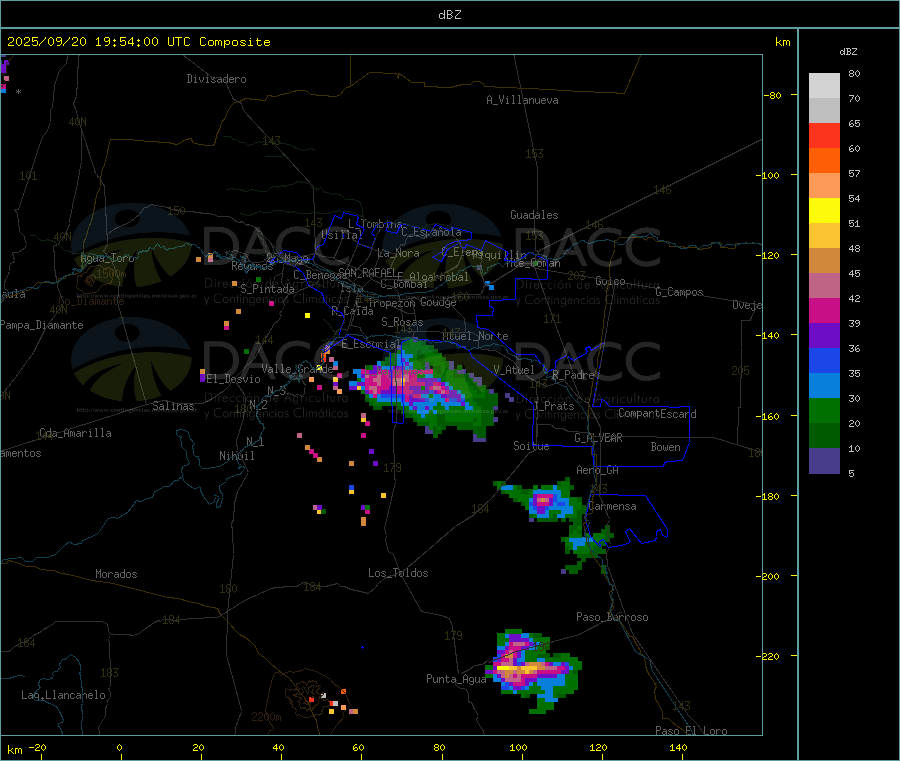Click the 0 km bottom axis tick
The height and width of the screenshot is (761, 900).
[119, 747]
